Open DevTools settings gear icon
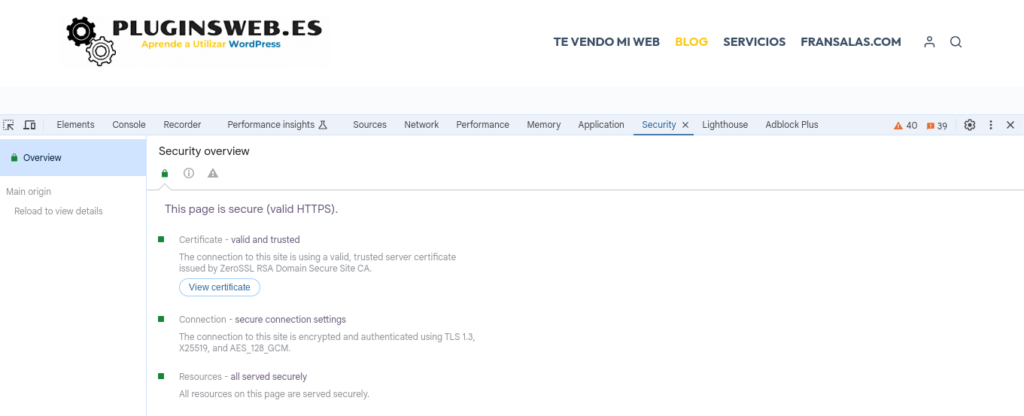Viewport: 1024px width, 416px height. click(970, 125)
